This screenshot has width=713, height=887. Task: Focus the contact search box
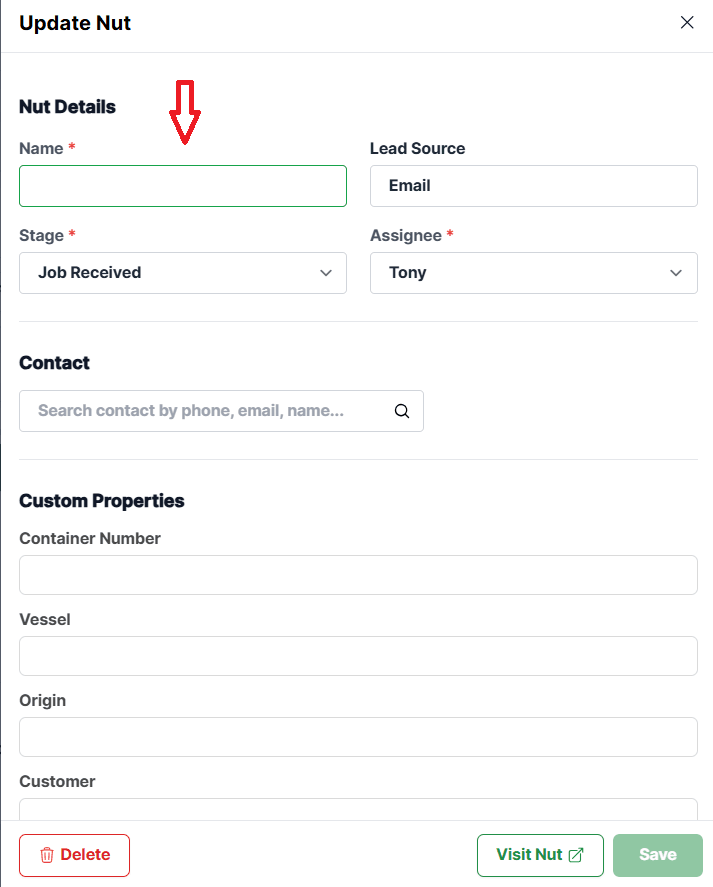click(221, 411)
